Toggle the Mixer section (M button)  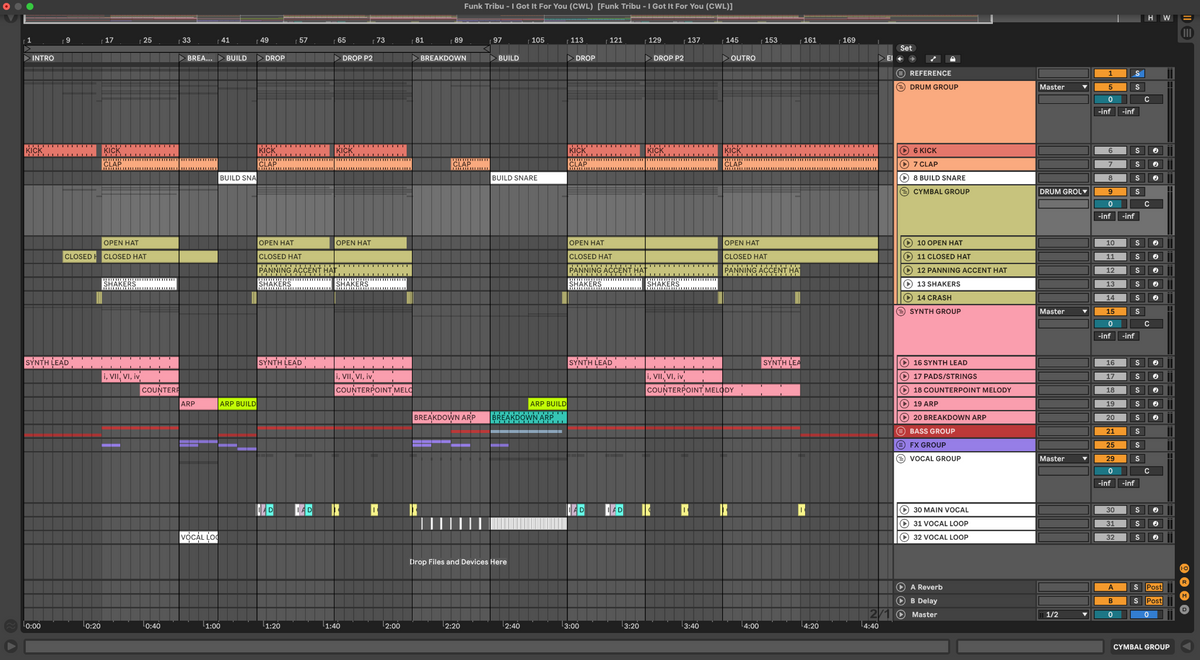point(1184,595)
